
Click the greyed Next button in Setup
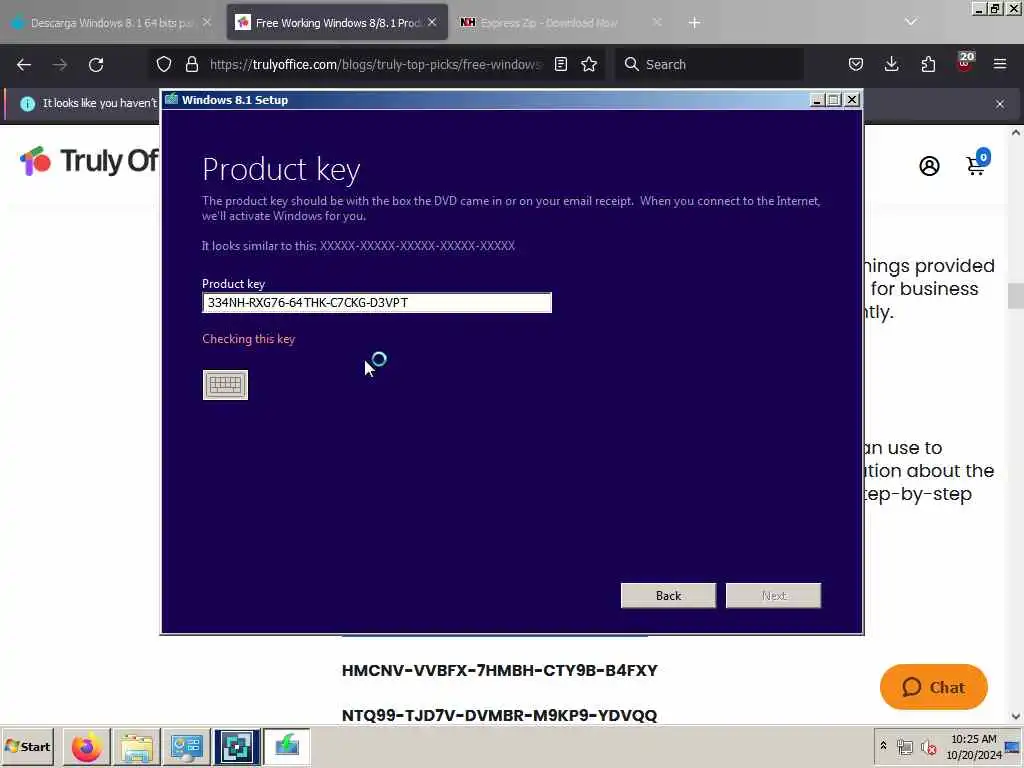coord(773,596)
